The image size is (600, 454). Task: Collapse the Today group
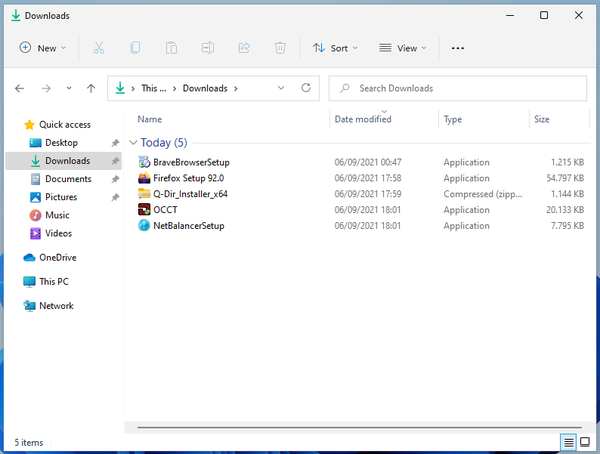(x=133, y=143)
